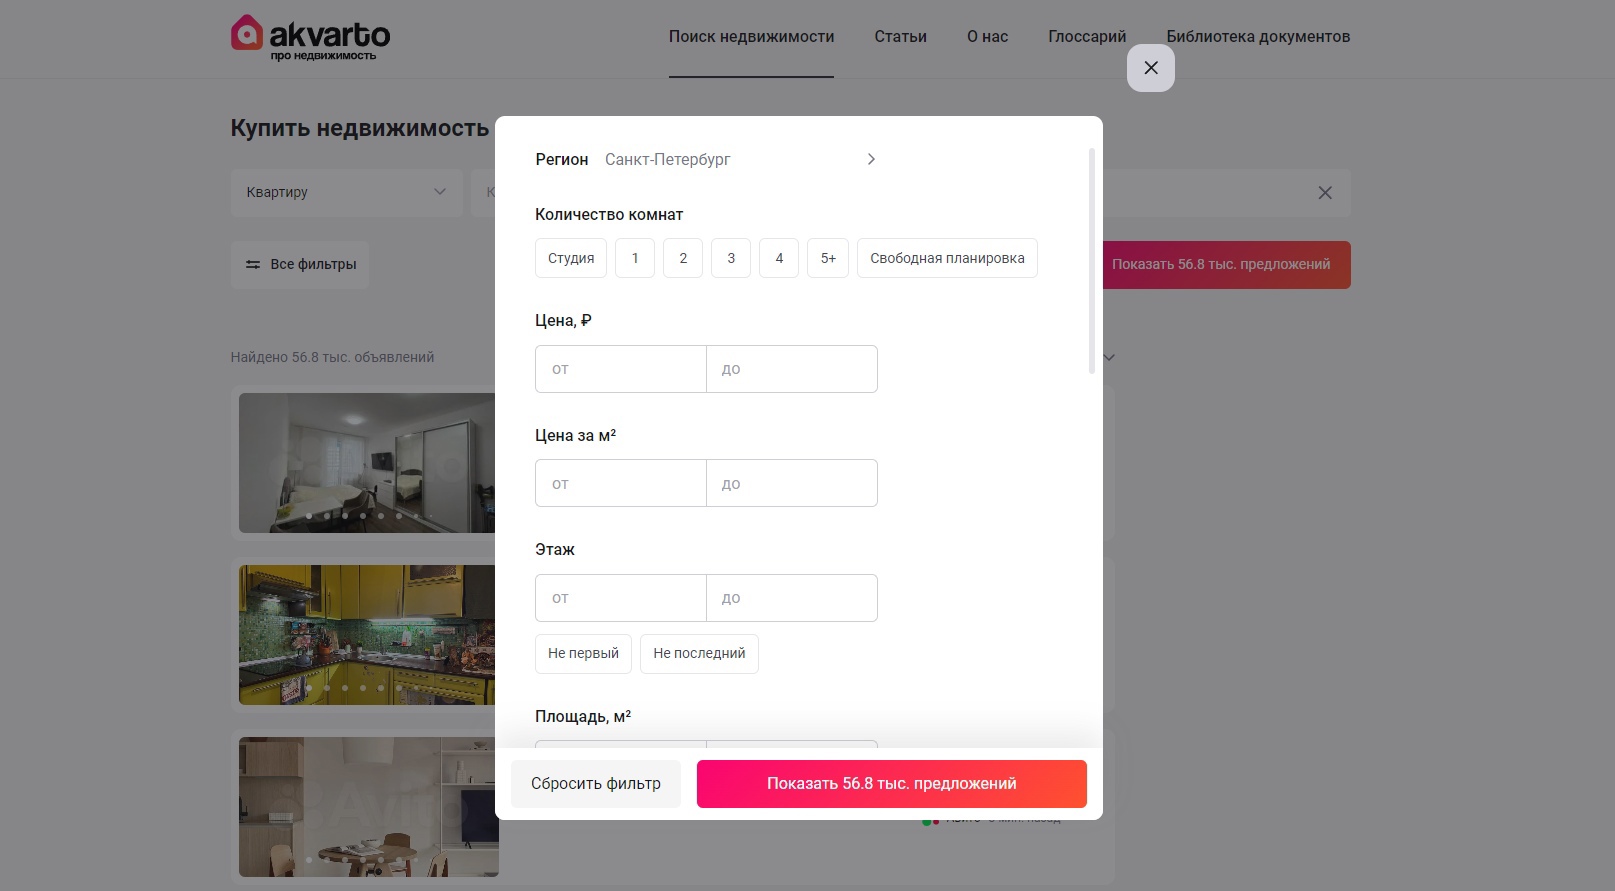Select 4 rooms option

779,258
